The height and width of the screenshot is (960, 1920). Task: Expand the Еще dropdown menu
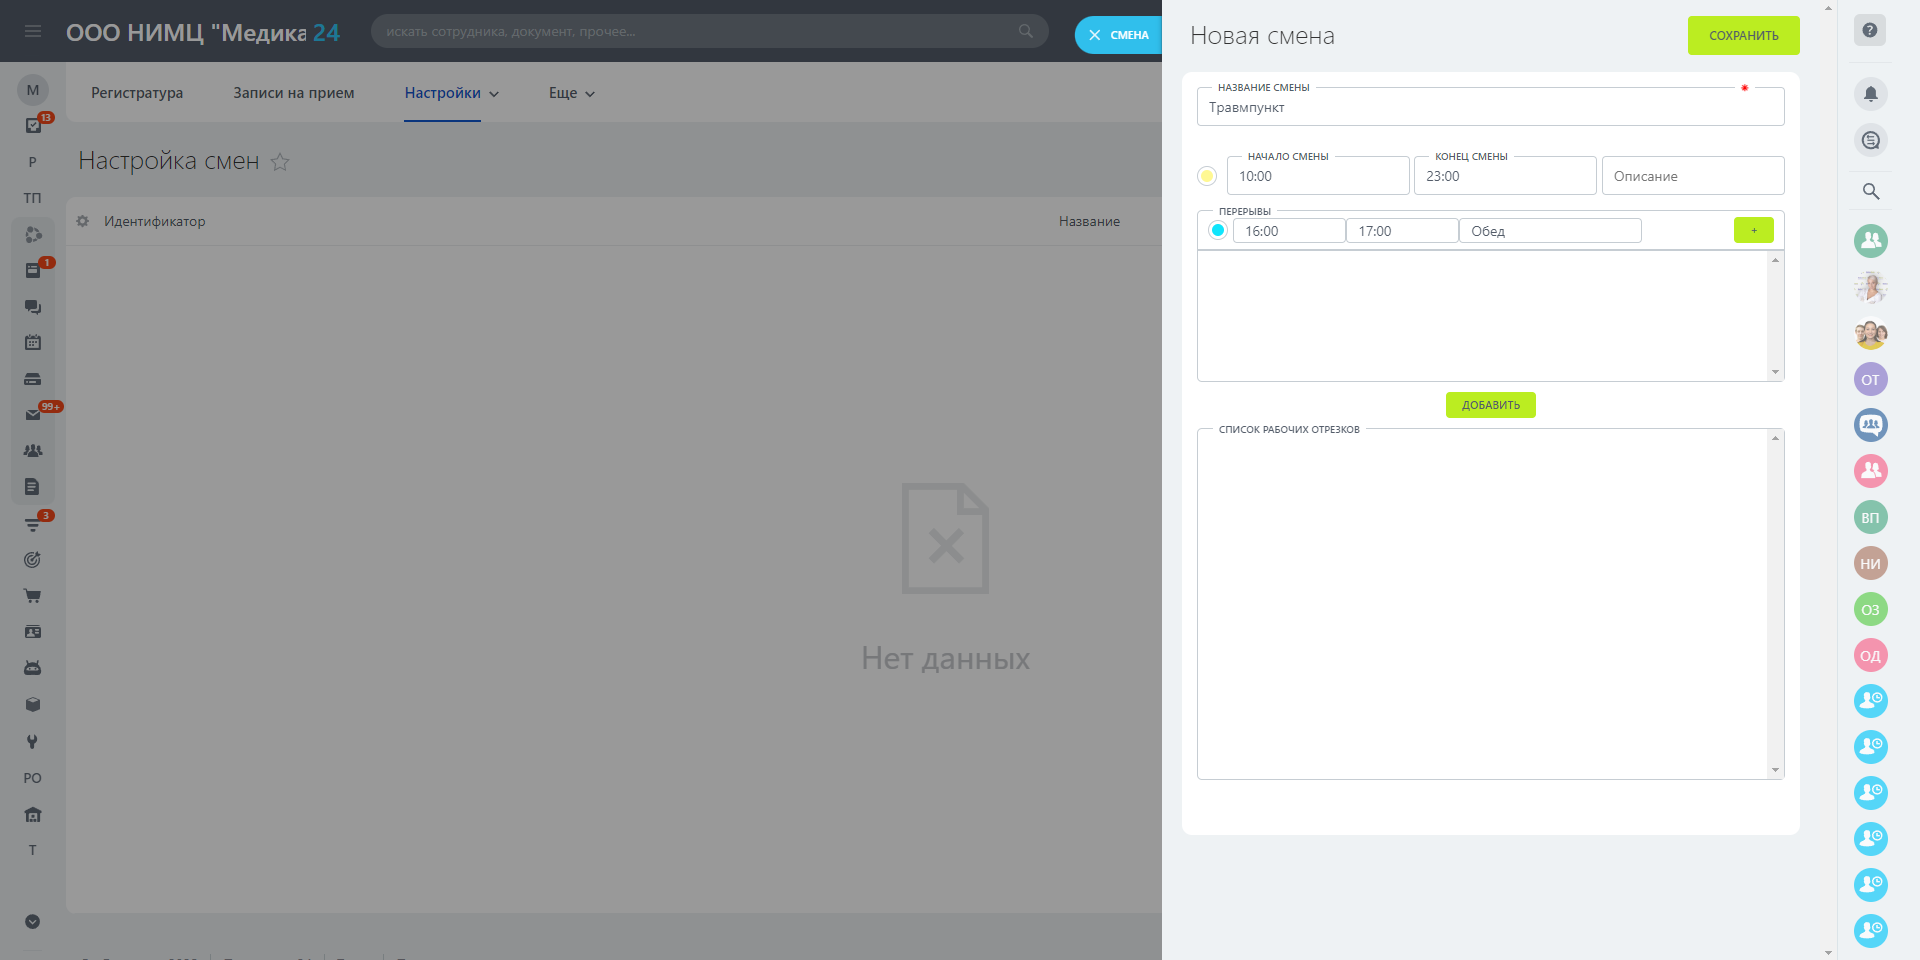pos(571,93)
